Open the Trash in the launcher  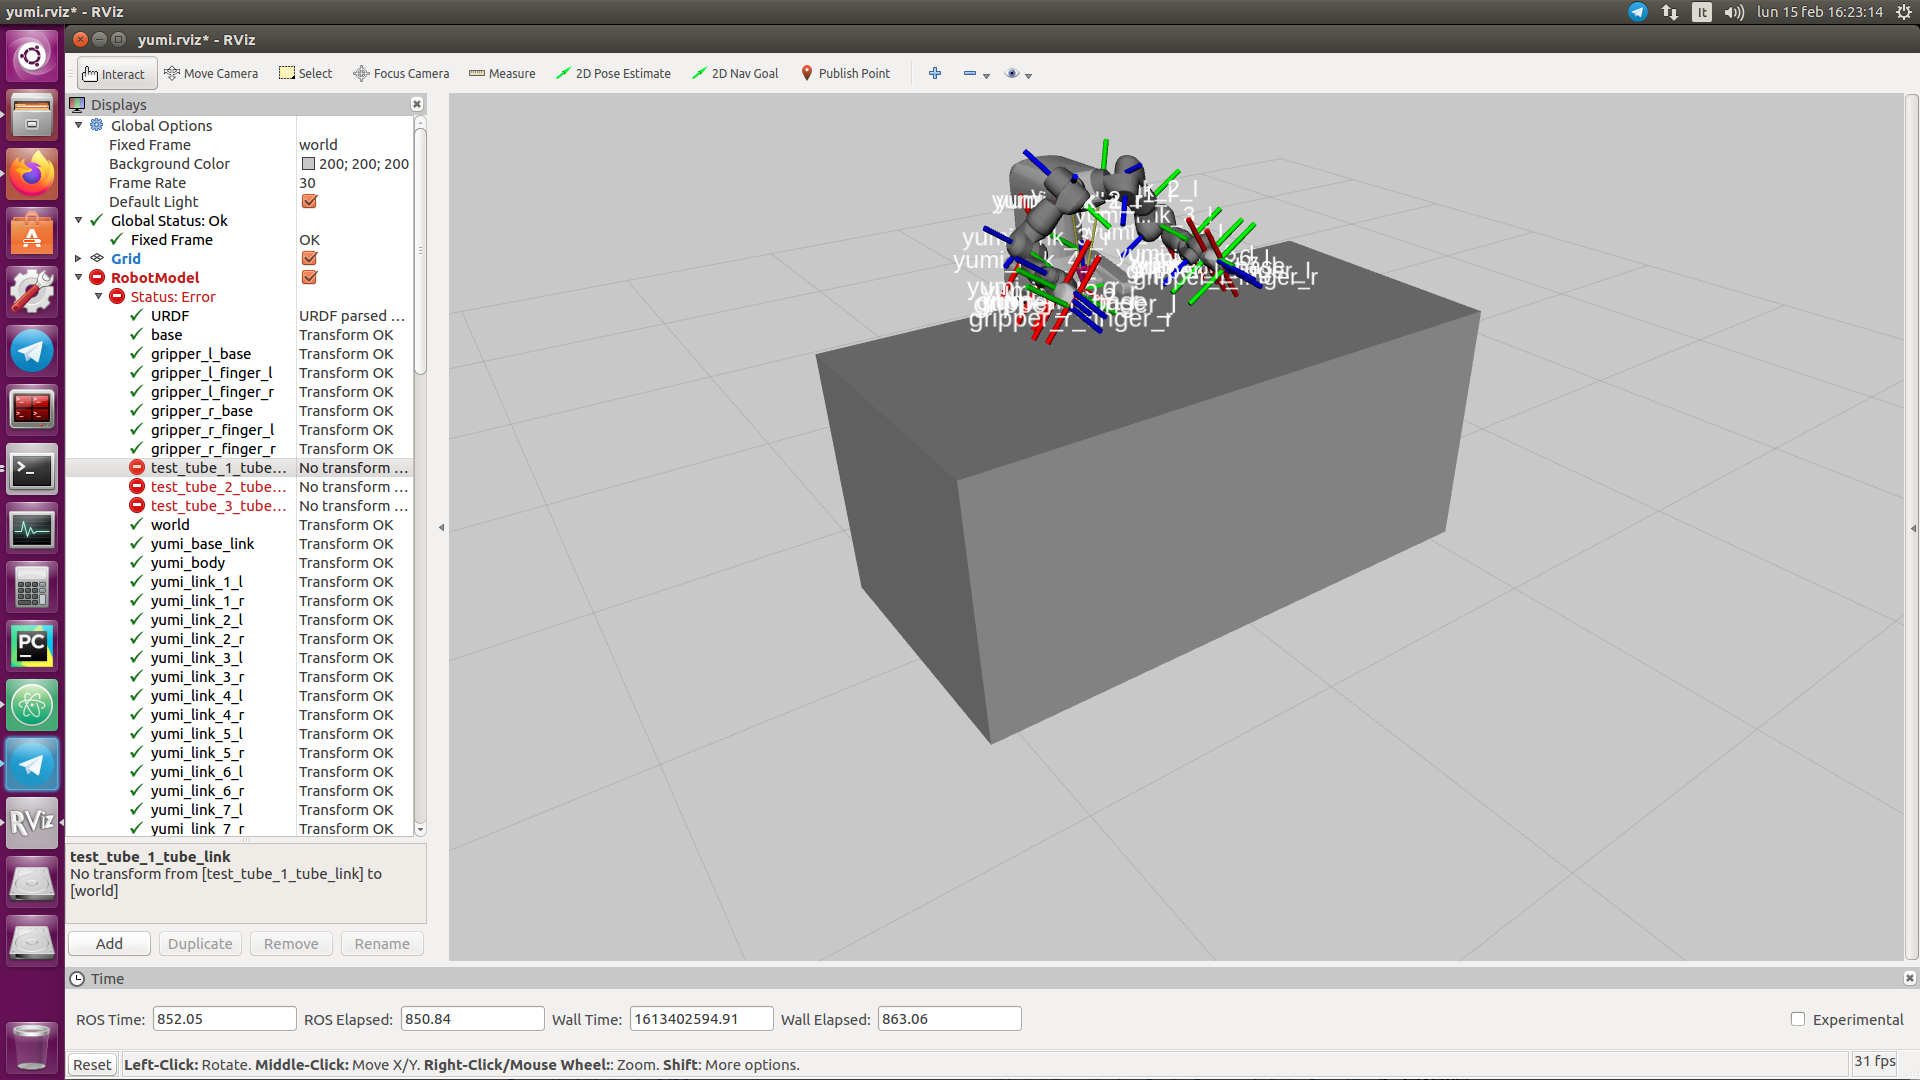click(x=32, y=1046)
